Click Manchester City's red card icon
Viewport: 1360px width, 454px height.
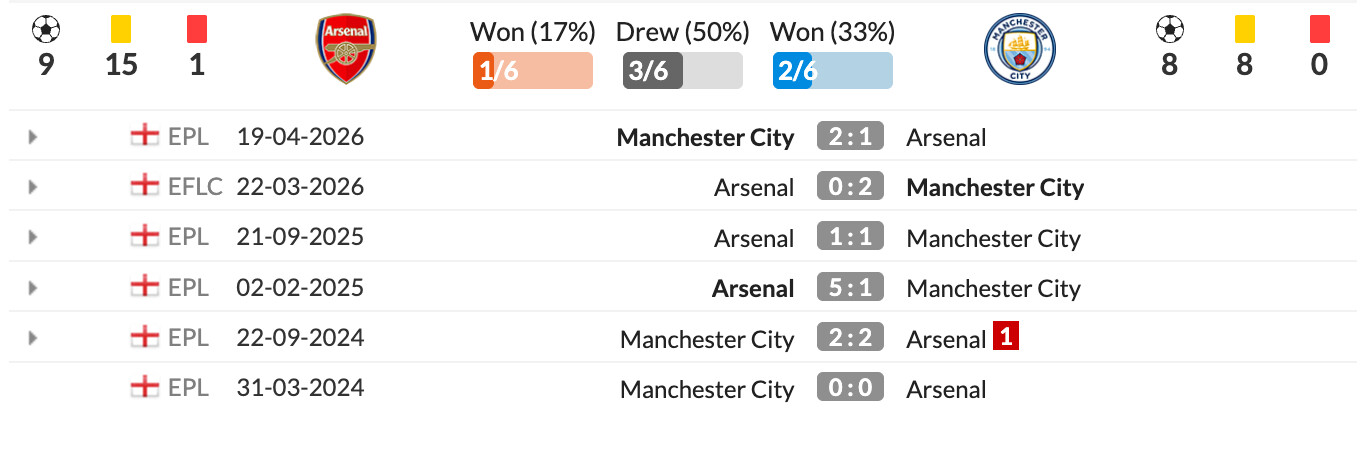pyautogui.click(x=1319, y=30)
